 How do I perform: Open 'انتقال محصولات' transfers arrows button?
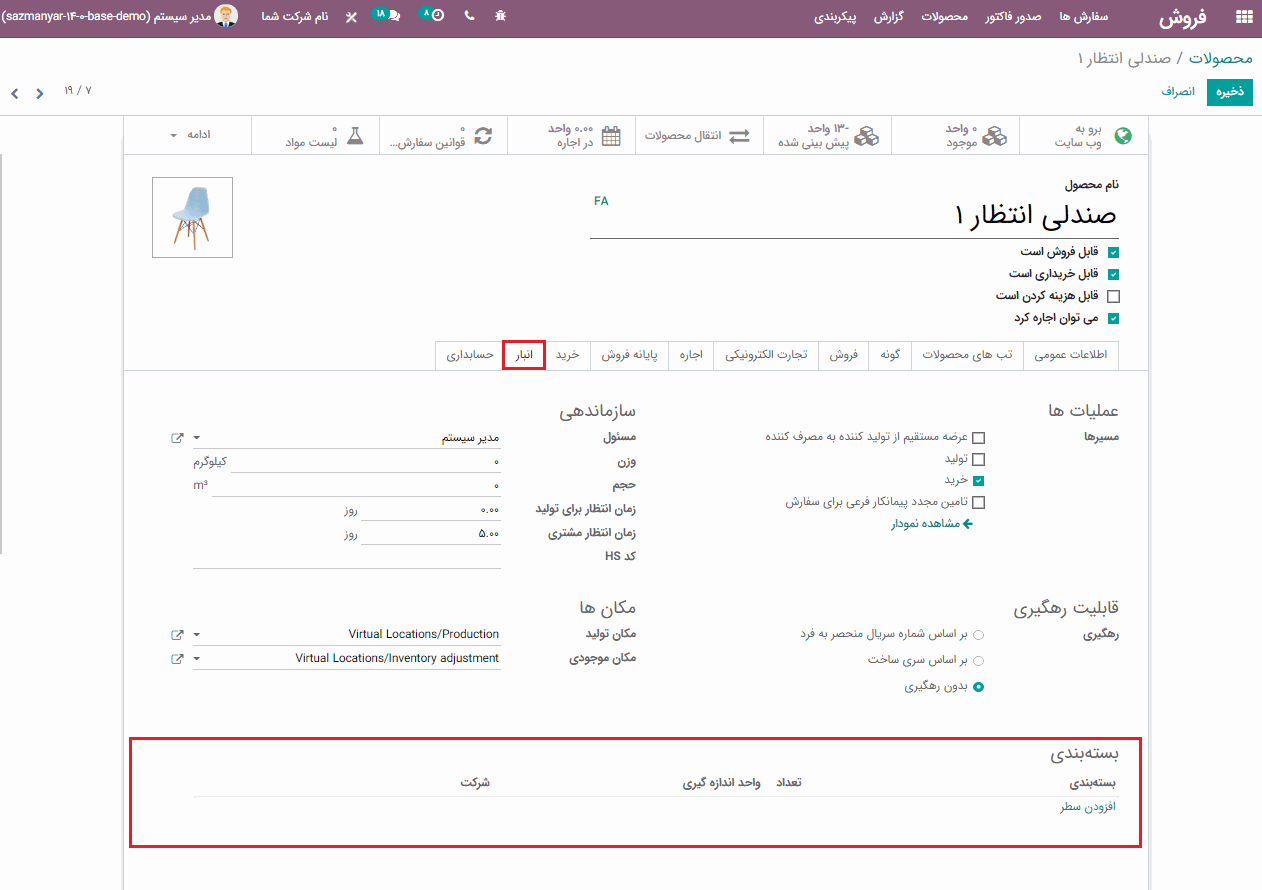[697, 136]
